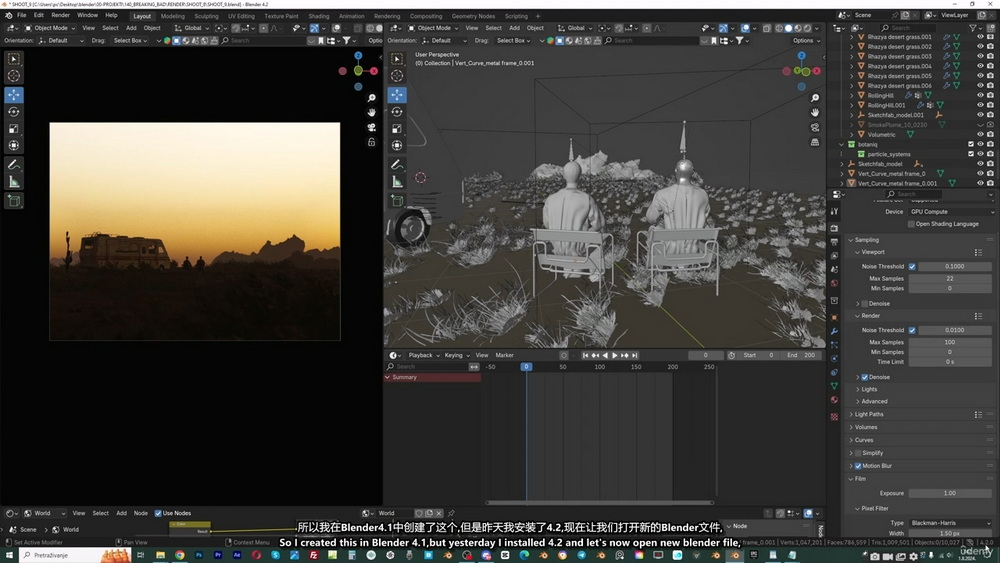This screenshot has height=563, width=1000.
Task: Select the Cursor tool in the left viewport toolbar
Action: coord(13,76)
